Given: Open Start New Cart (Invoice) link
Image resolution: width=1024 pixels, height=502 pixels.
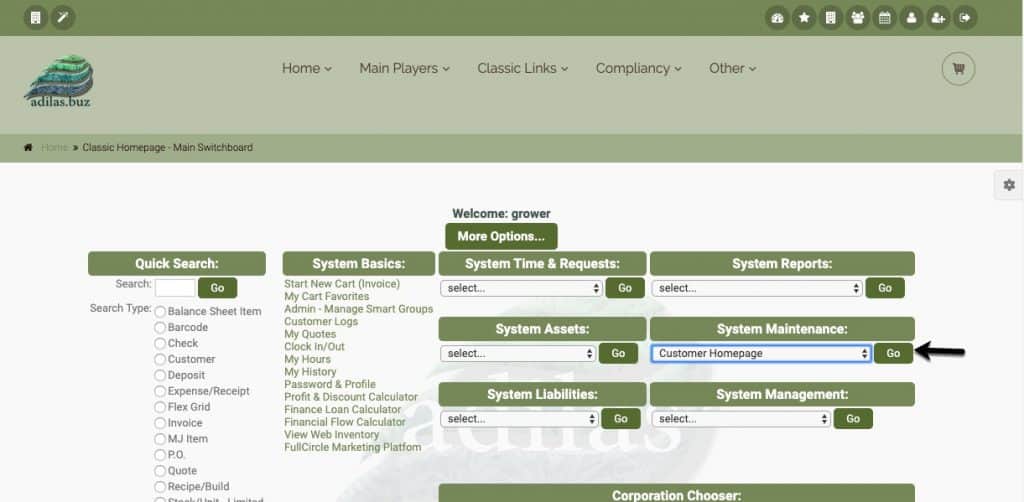Looking at the screenshot, I should pos(342,284).
